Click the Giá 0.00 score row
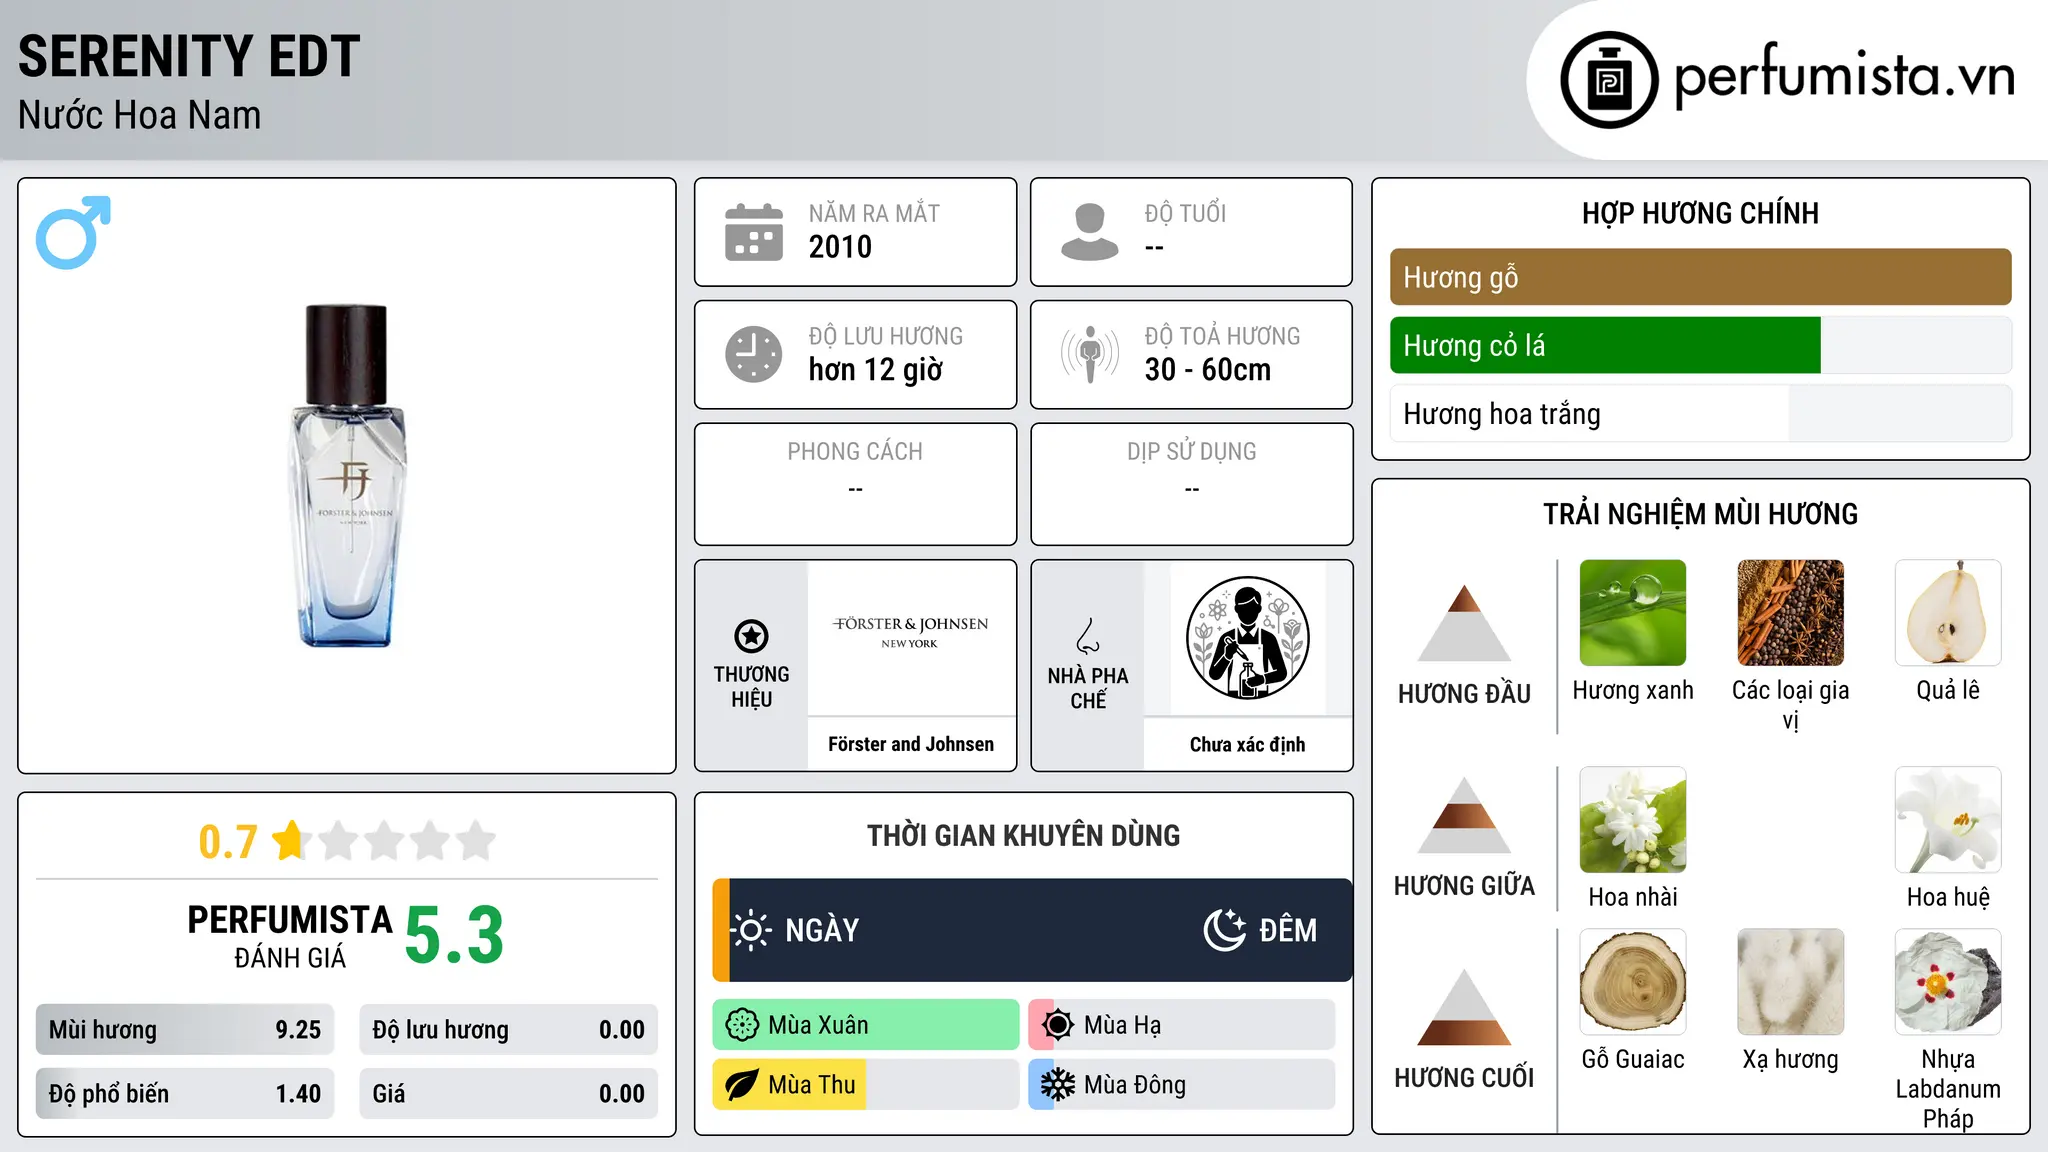The image size is (2048, 1152). click(x=508, y=1094)
